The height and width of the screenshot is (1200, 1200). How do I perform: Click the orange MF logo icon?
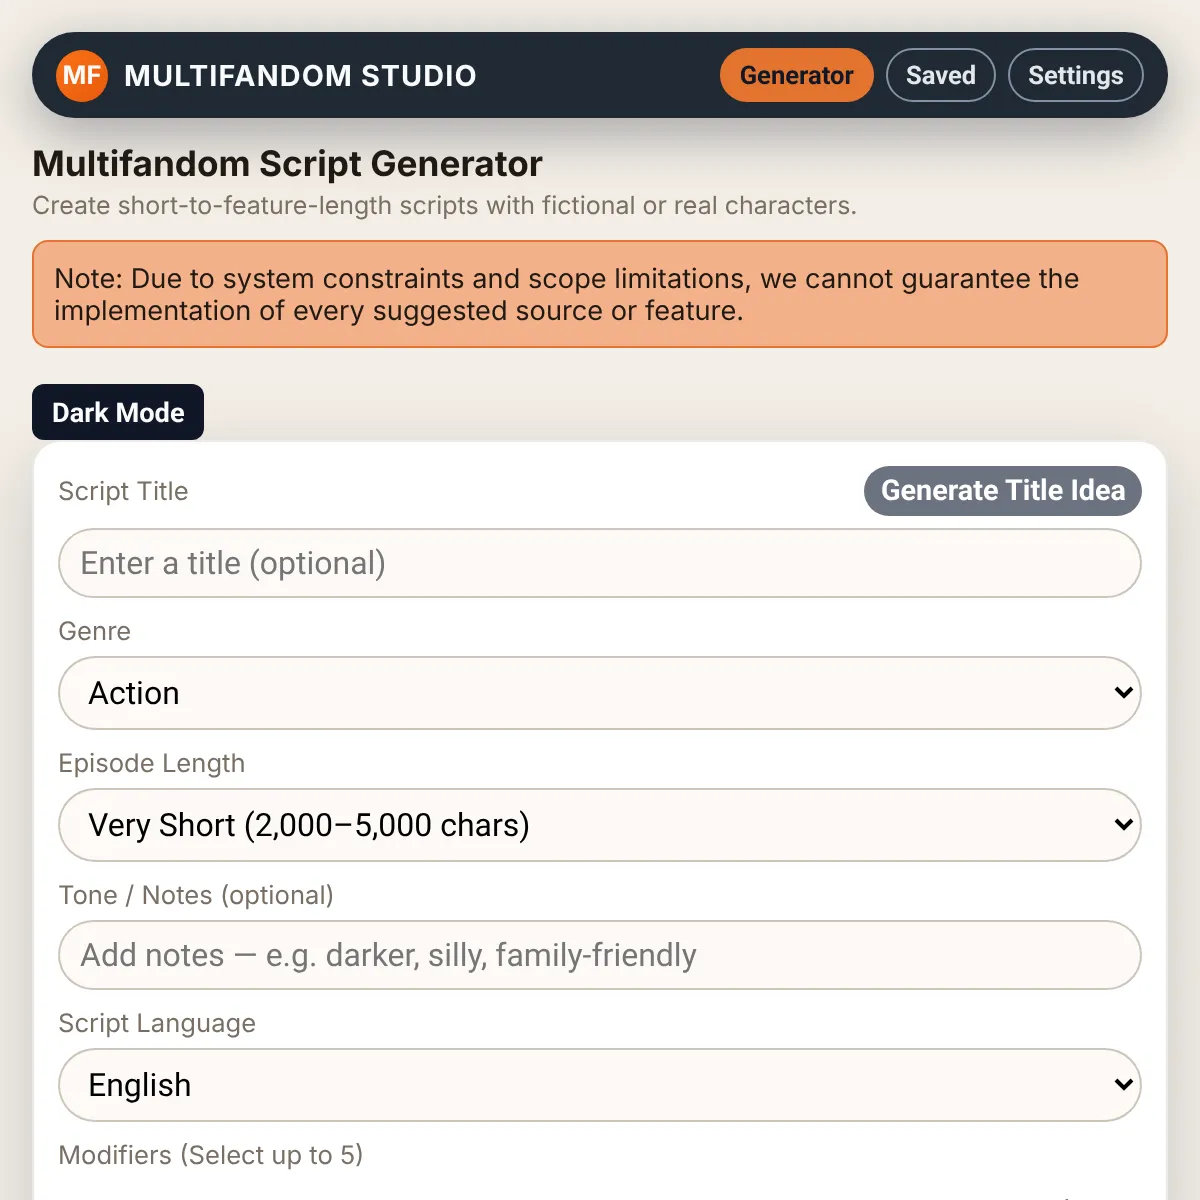point(82,75)
